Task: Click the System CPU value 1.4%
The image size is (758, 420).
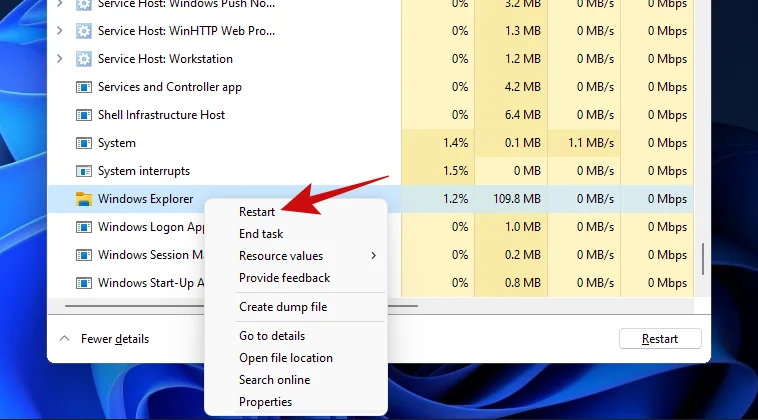Action: pyautogui.click(x=455, y=143)
